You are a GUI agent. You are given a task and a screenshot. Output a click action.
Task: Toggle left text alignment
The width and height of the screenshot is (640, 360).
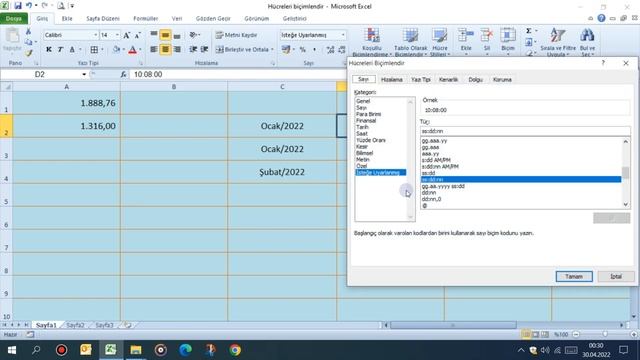click(x=154, y=49)
